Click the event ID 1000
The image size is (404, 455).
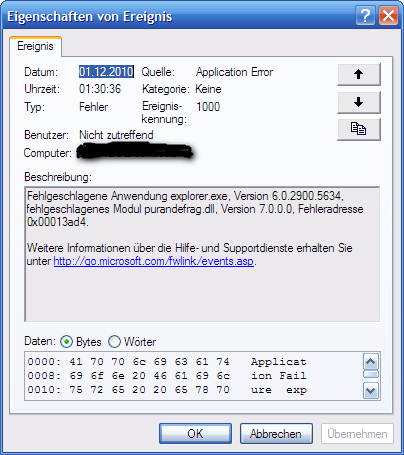tap(208, 107)
